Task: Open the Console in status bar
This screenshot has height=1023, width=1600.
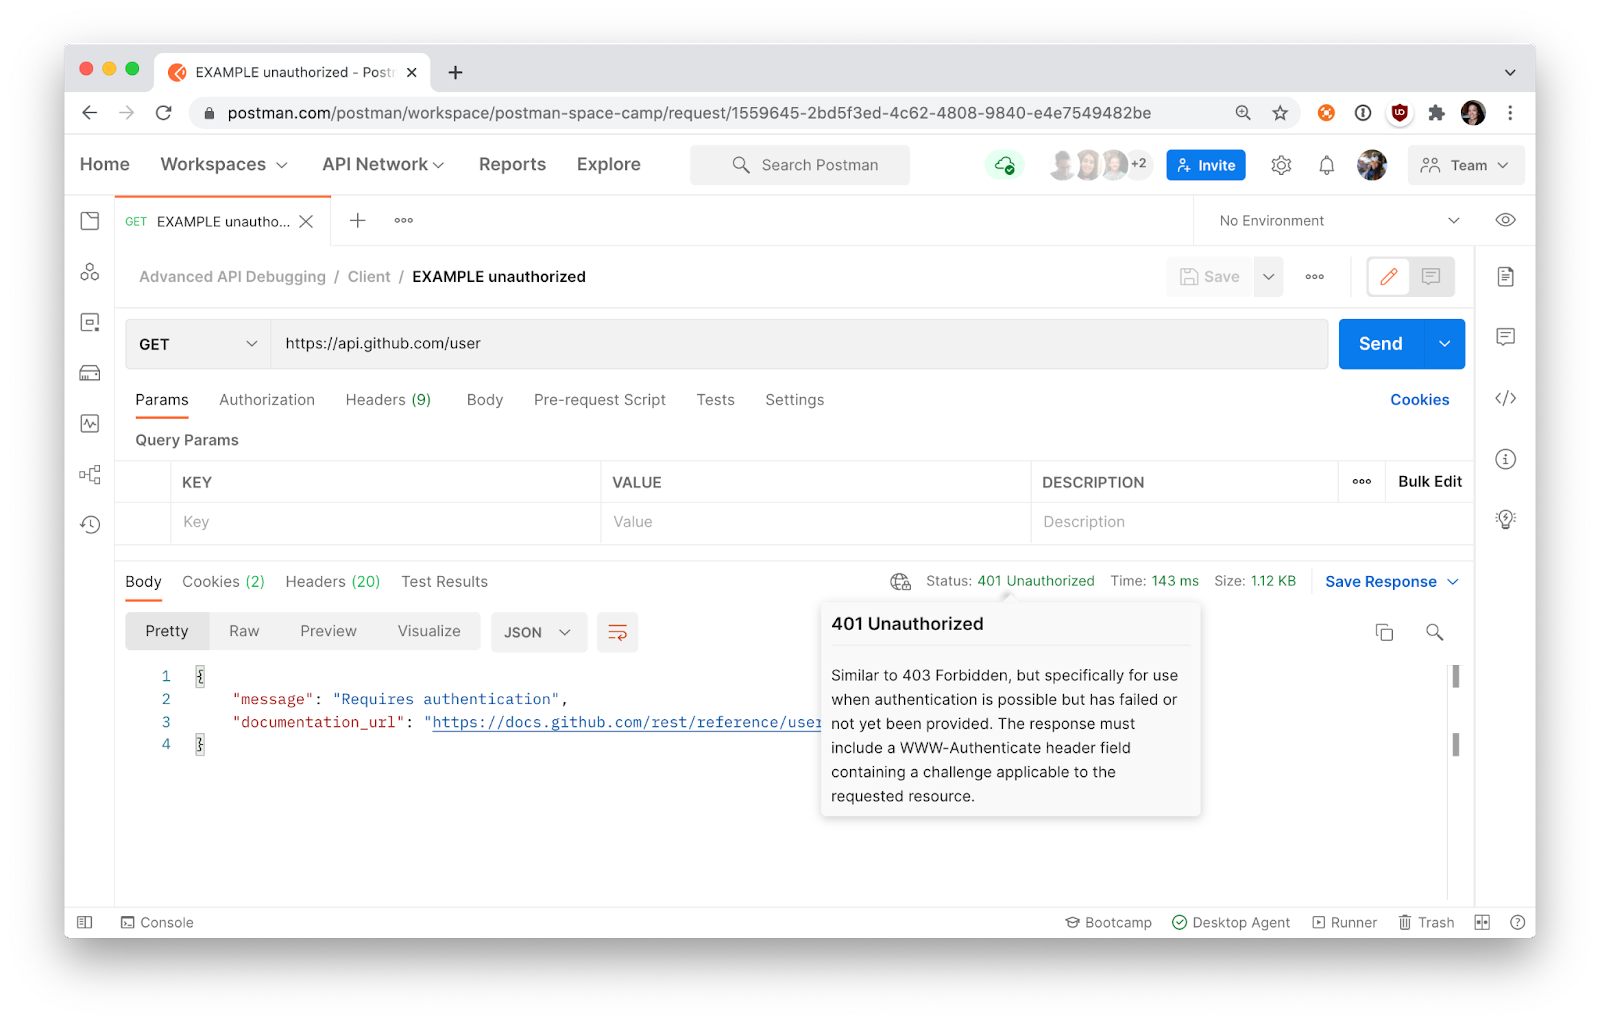Action: pos(157,922)
